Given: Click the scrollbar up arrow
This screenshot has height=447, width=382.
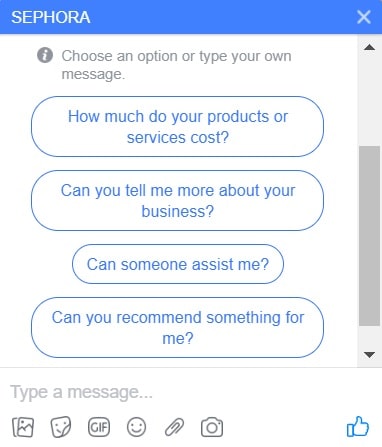Looking at the screenshot, I should click(369, 47).
